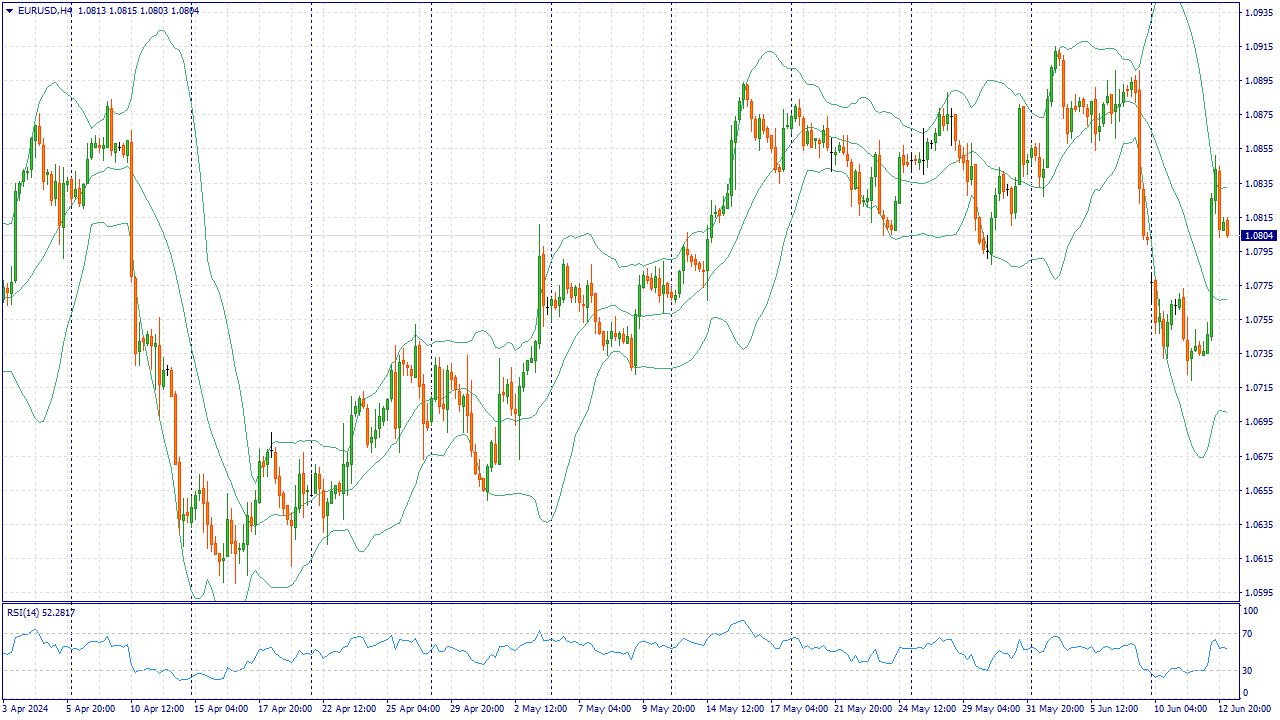Click the 15 Apr 04:00 time label
The image size is (1280, 720).
click(x=222, y=709)
